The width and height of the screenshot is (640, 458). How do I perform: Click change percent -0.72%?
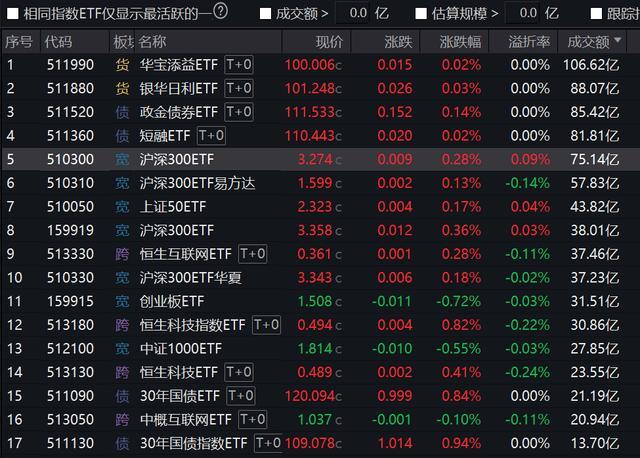coord(458,302)
